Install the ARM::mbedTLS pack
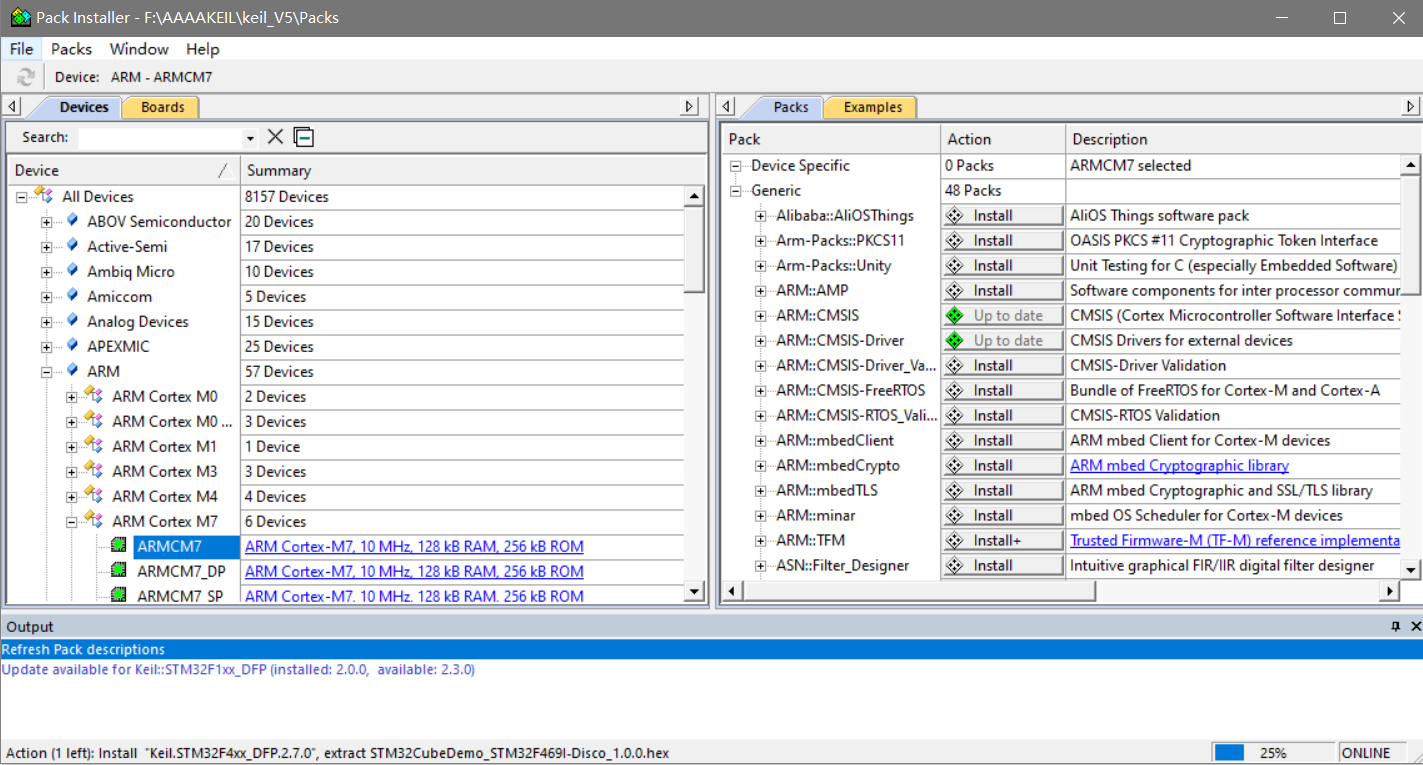The height and width of the screenshot is (765, 1423). click(1002, 490)
